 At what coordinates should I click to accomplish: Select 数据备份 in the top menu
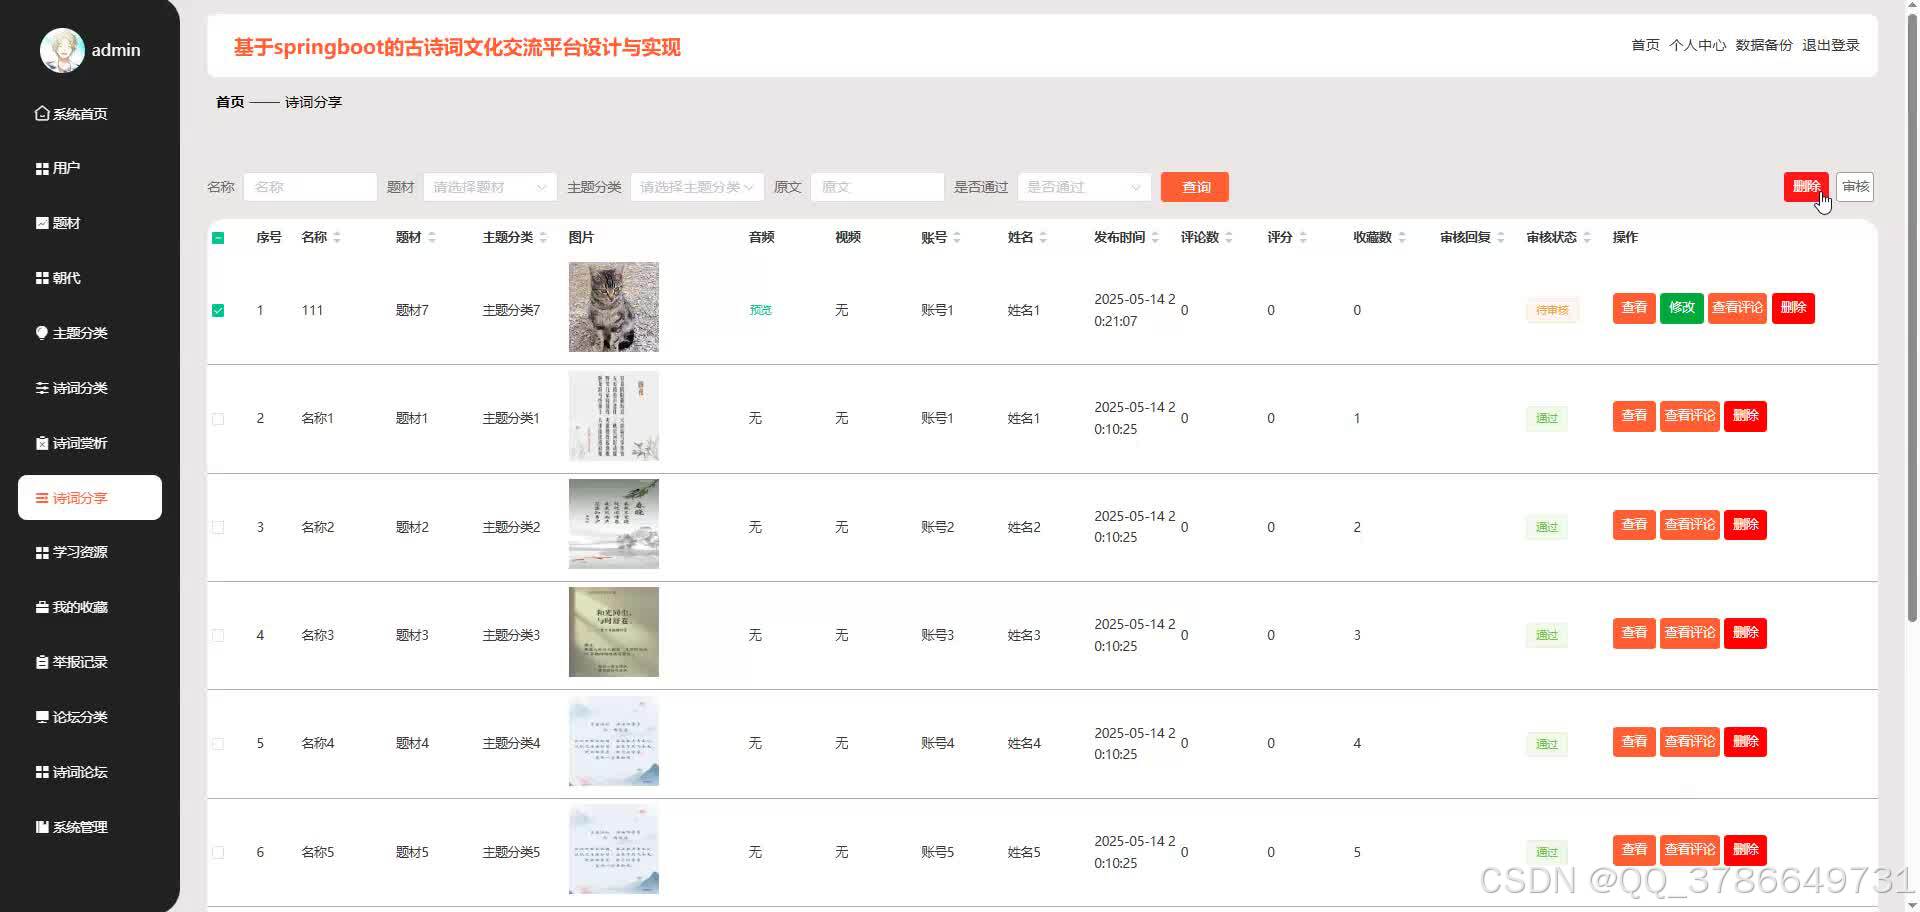point(1765,44)
